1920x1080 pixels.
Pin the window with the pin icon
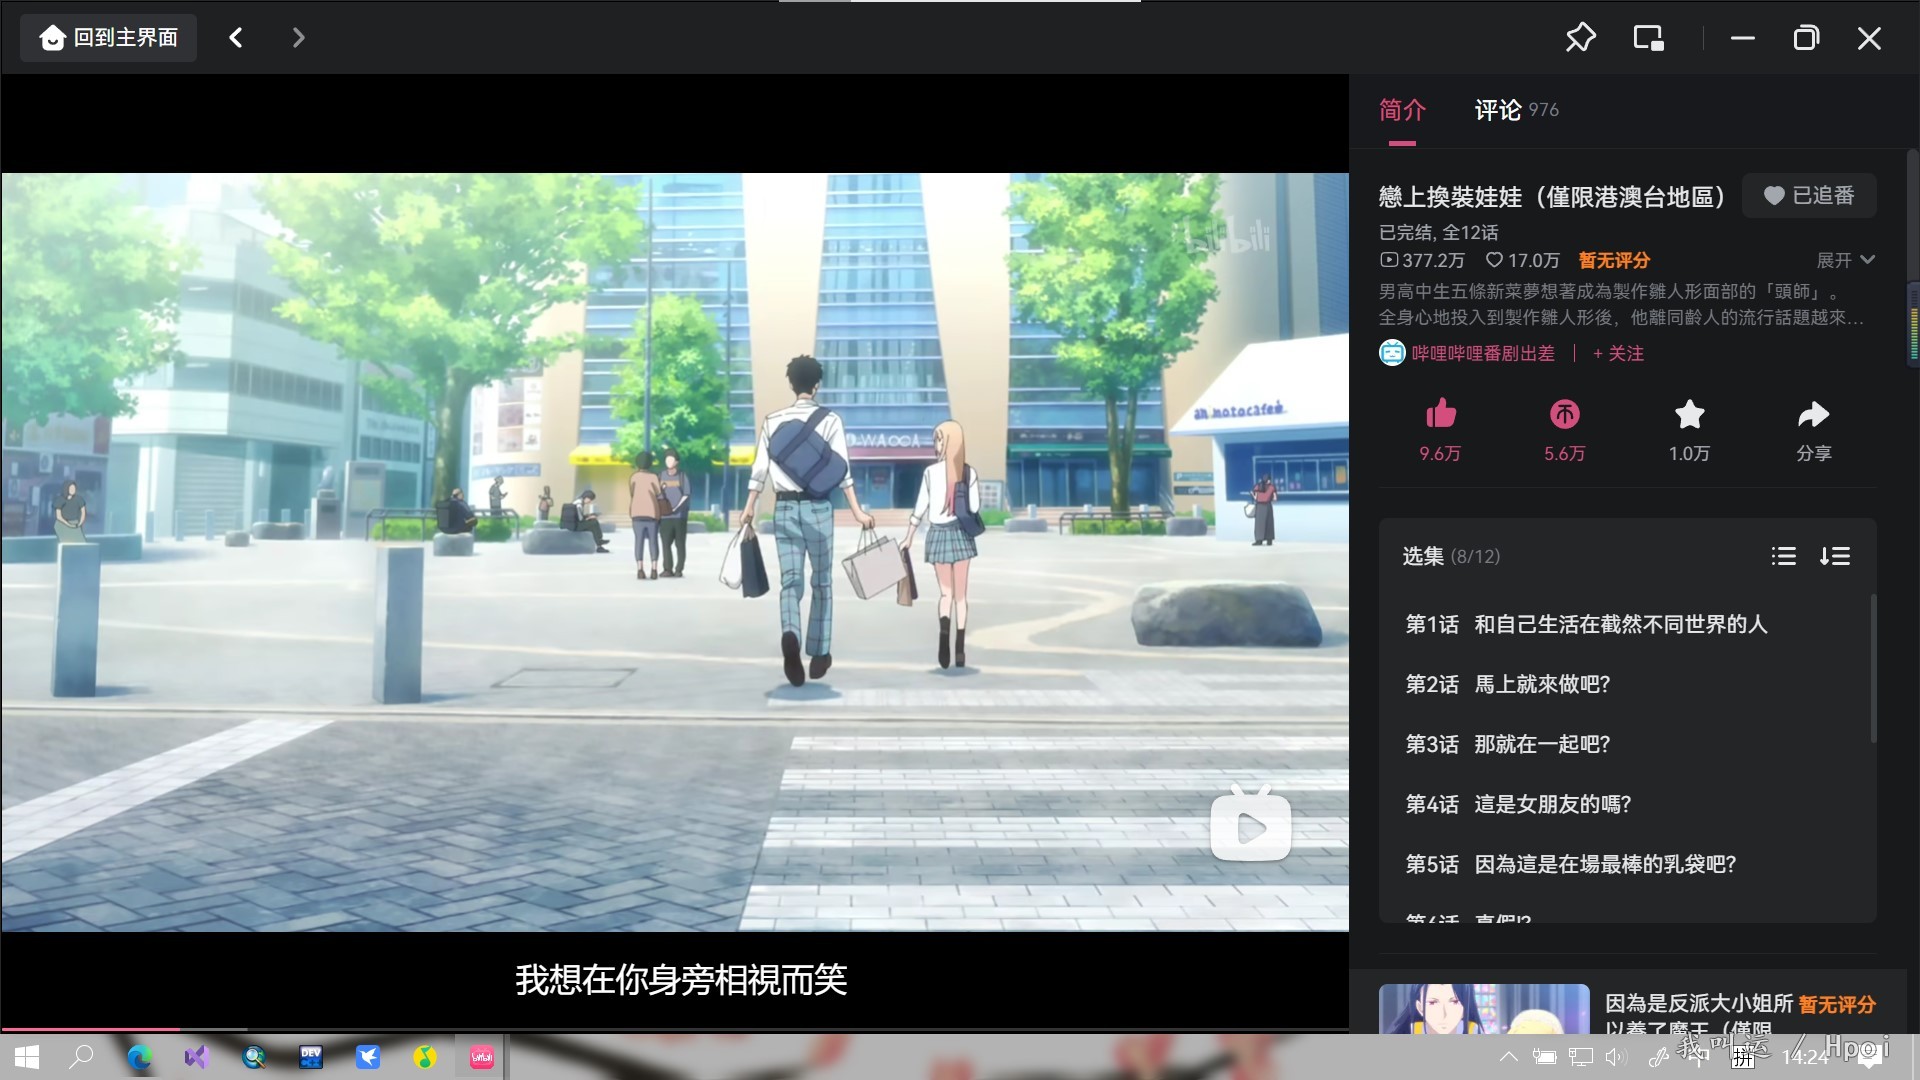click(x=1580, y=38)
